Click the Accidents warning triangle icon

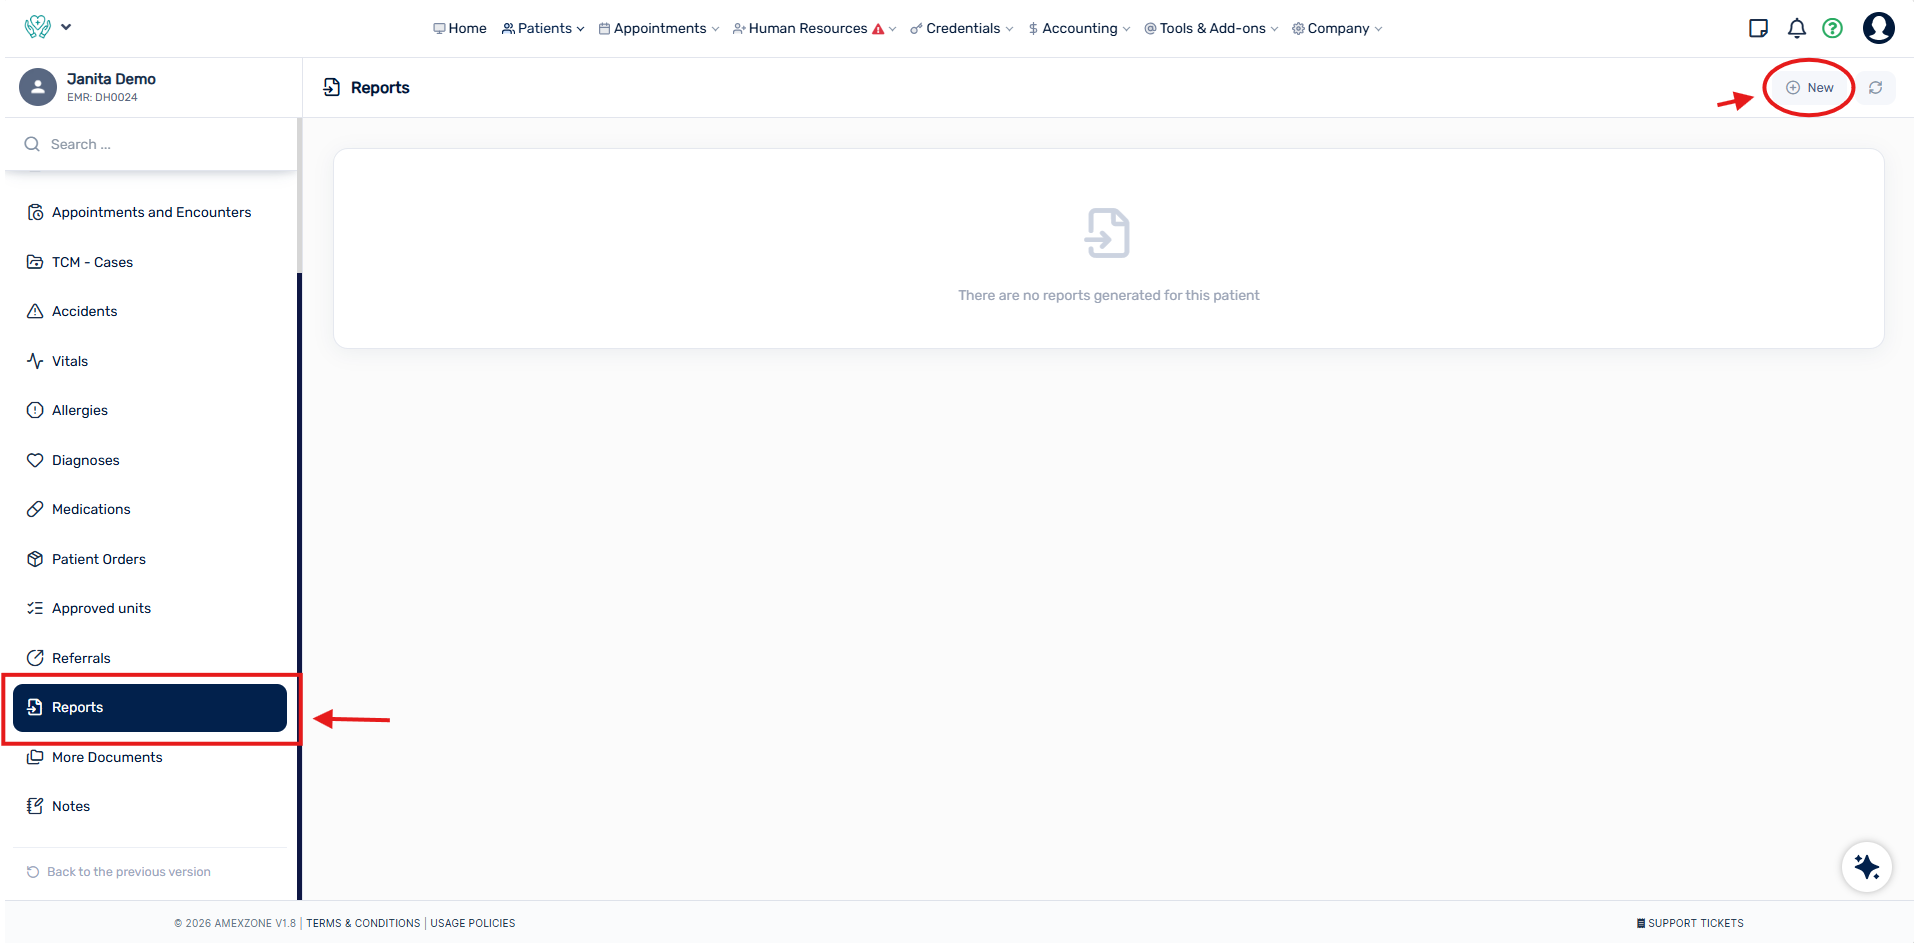pyautogui.click(x=35, y=311)
